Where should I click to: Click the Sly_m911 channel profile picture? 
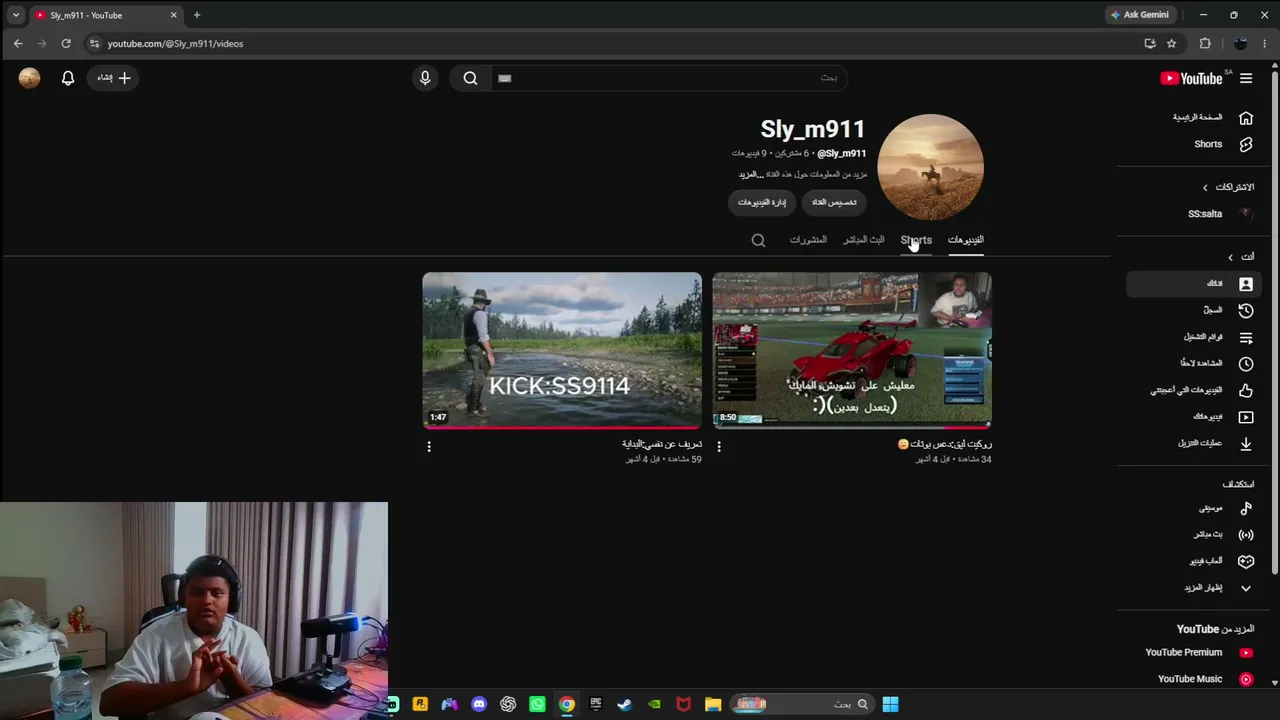coord(930,167)
